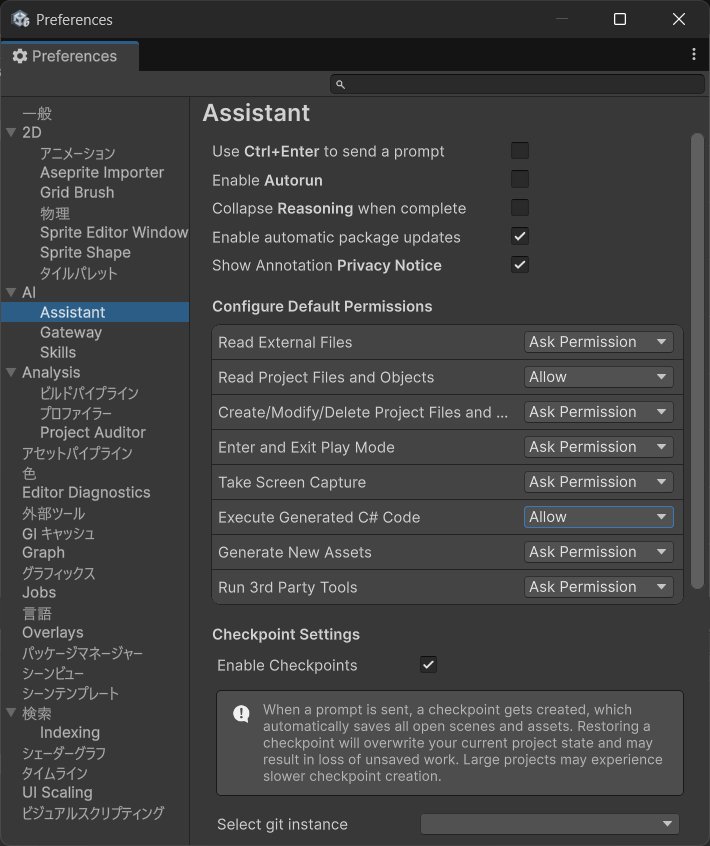Image resolution: width=710 pixels, height=846 pixels.
Task: Maximize the Preferences window
Action: click(620, 19)
